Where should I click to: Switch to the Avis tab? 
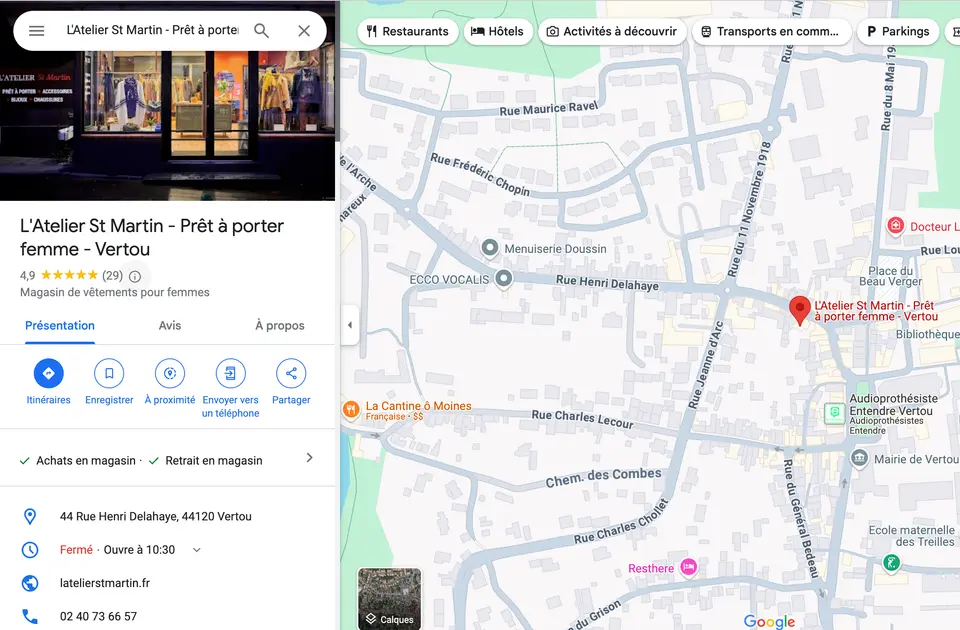(x=170, y=326)
